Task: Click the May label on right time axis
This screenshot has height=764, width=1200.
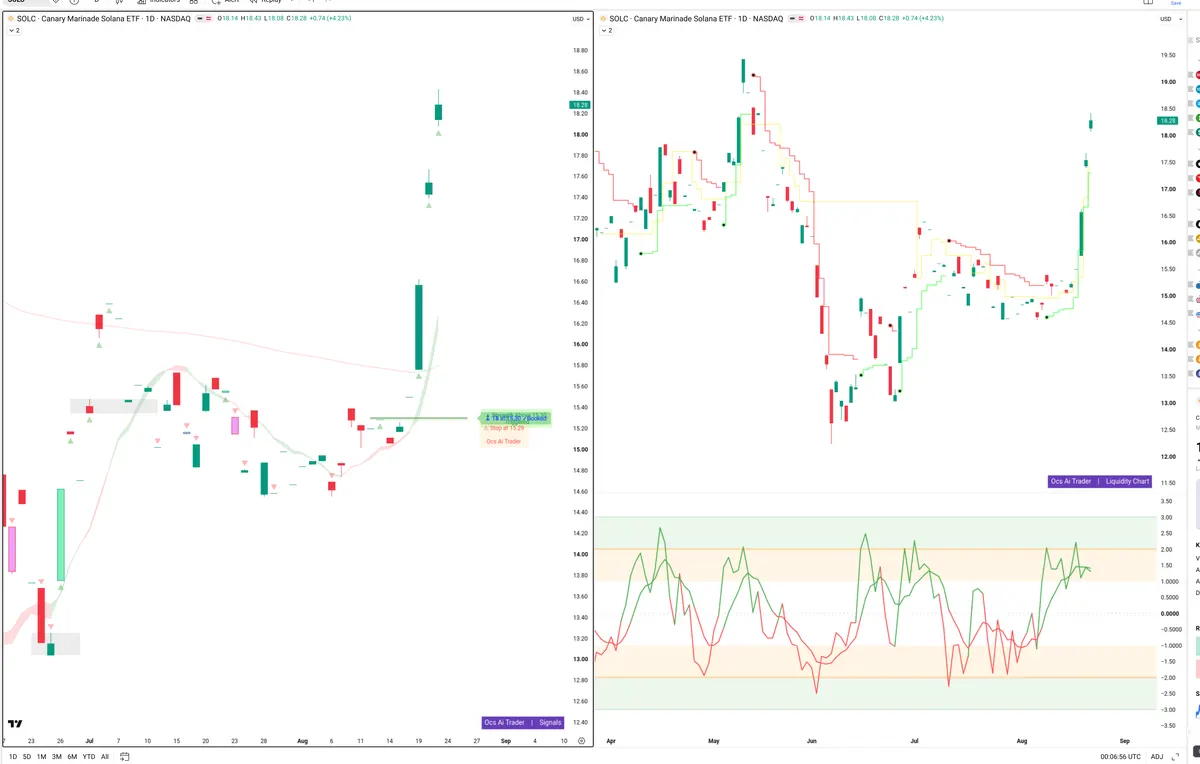Action: coord(714,741)
